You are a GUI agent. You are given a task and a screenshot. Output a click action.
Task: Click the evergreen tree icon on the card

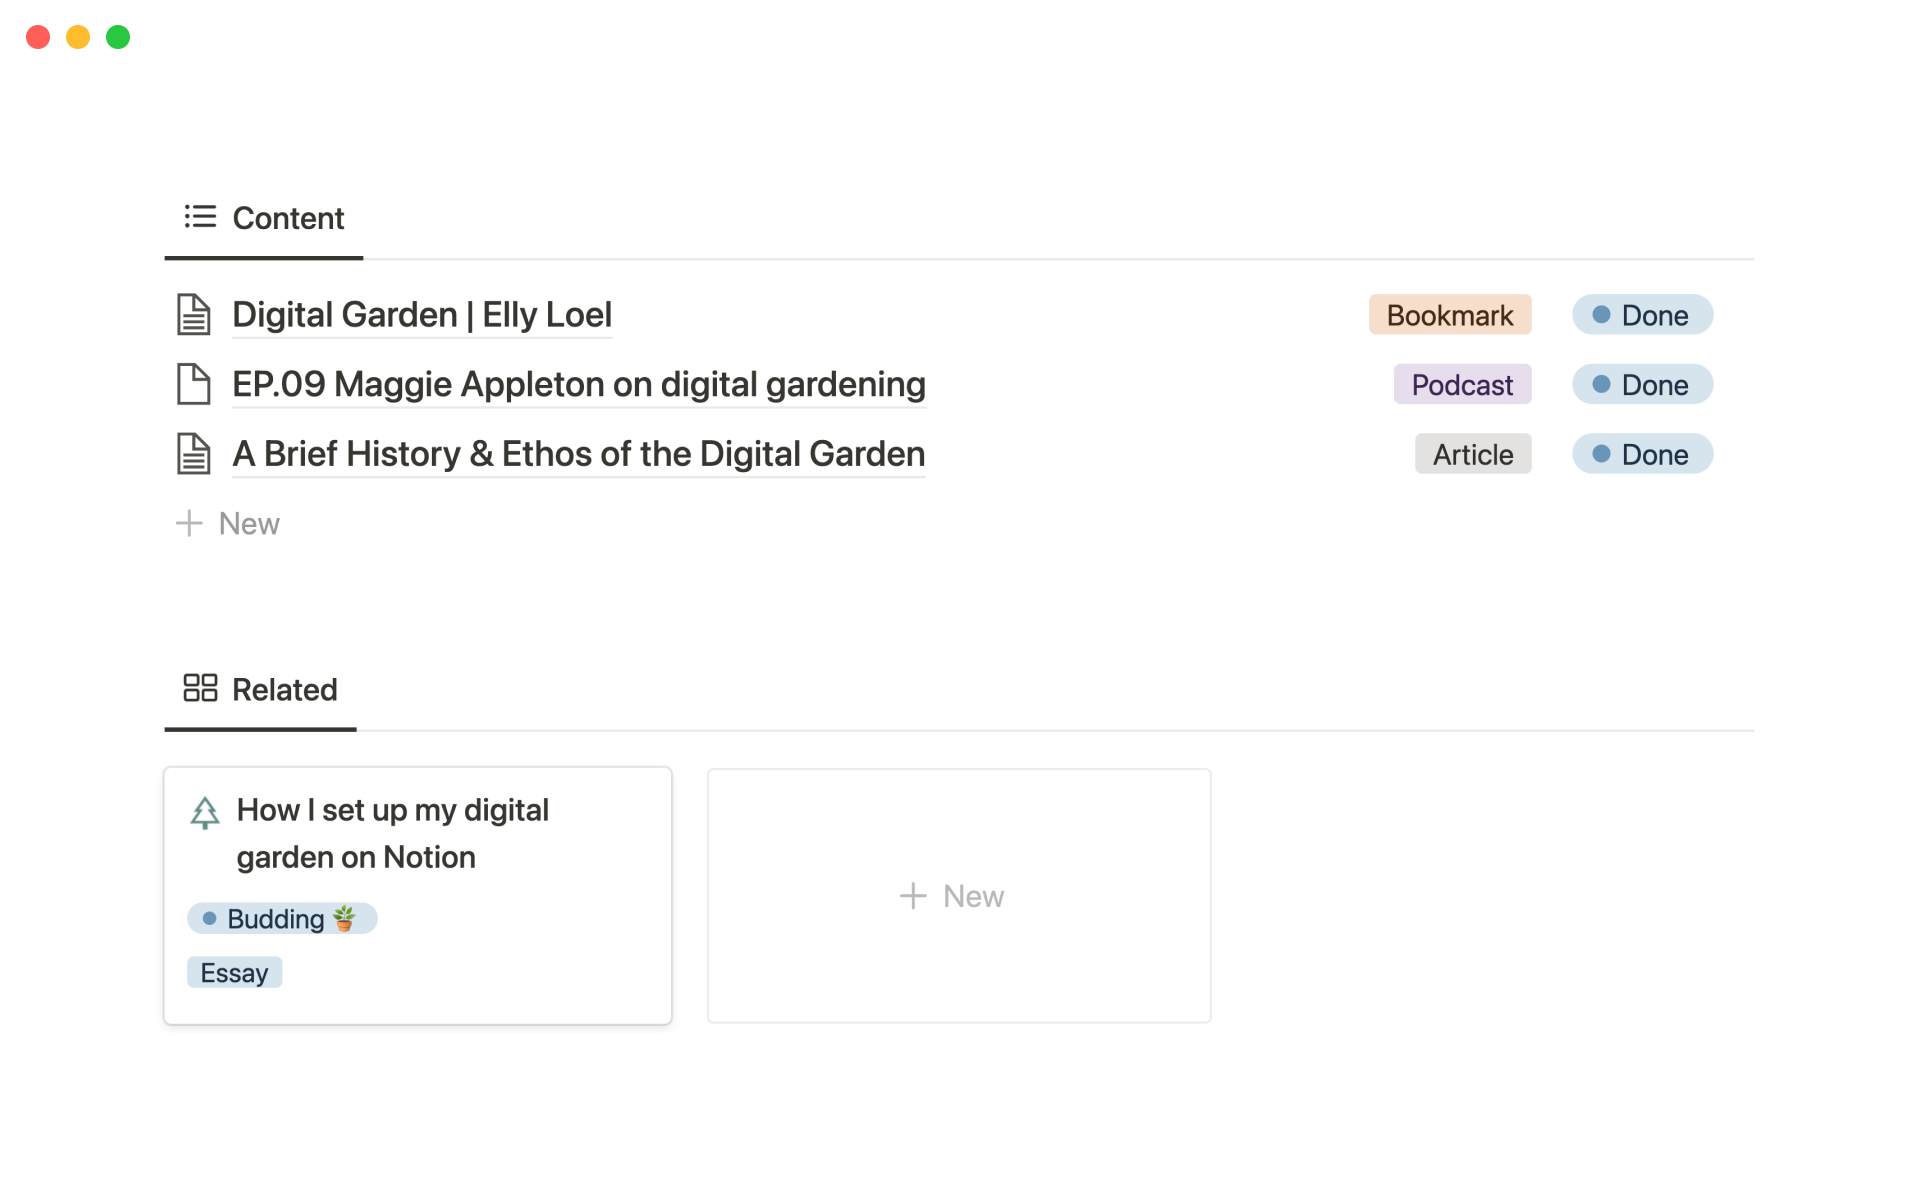pos(205,813)
